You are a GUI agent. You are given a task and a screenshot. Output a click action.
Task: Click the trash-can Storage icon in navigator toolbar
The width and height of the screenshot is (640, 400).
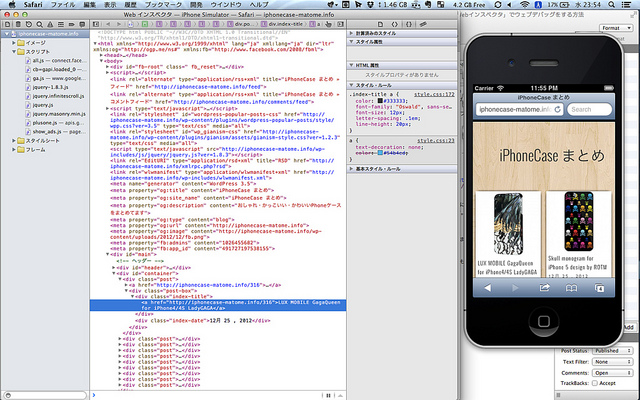point(18,24)
